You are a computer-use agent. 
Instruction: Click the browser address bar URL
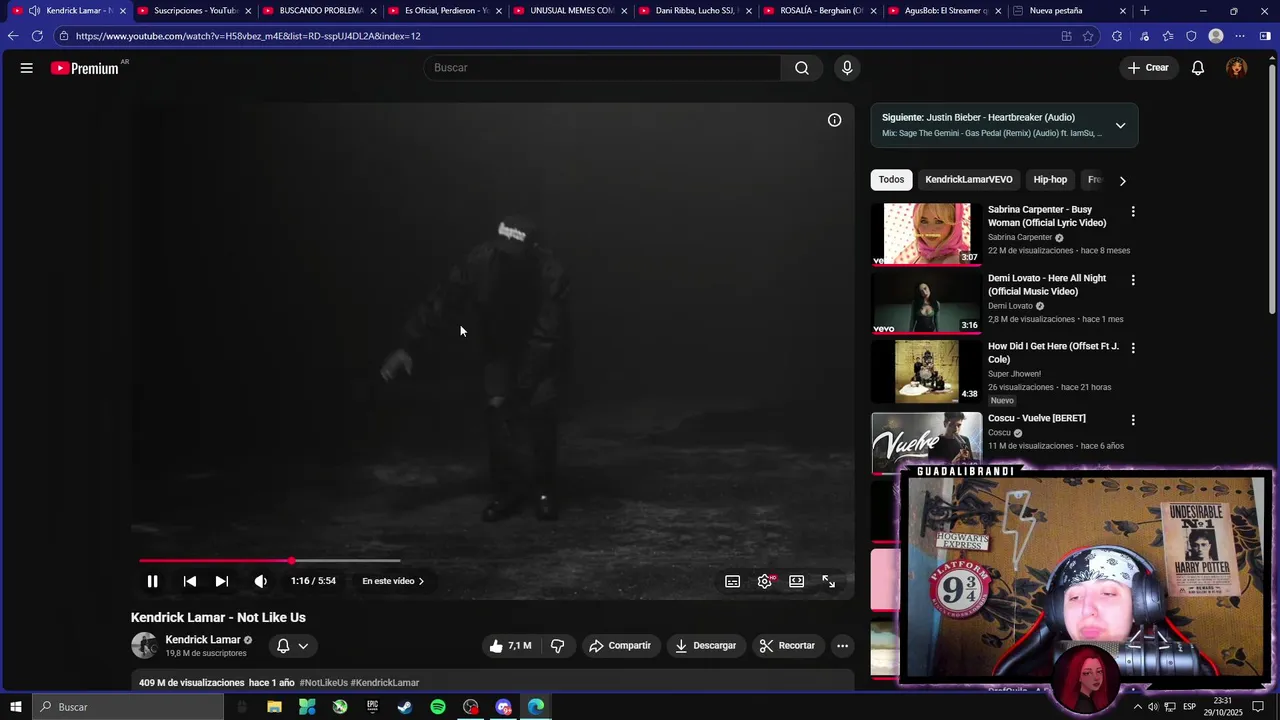248,36
